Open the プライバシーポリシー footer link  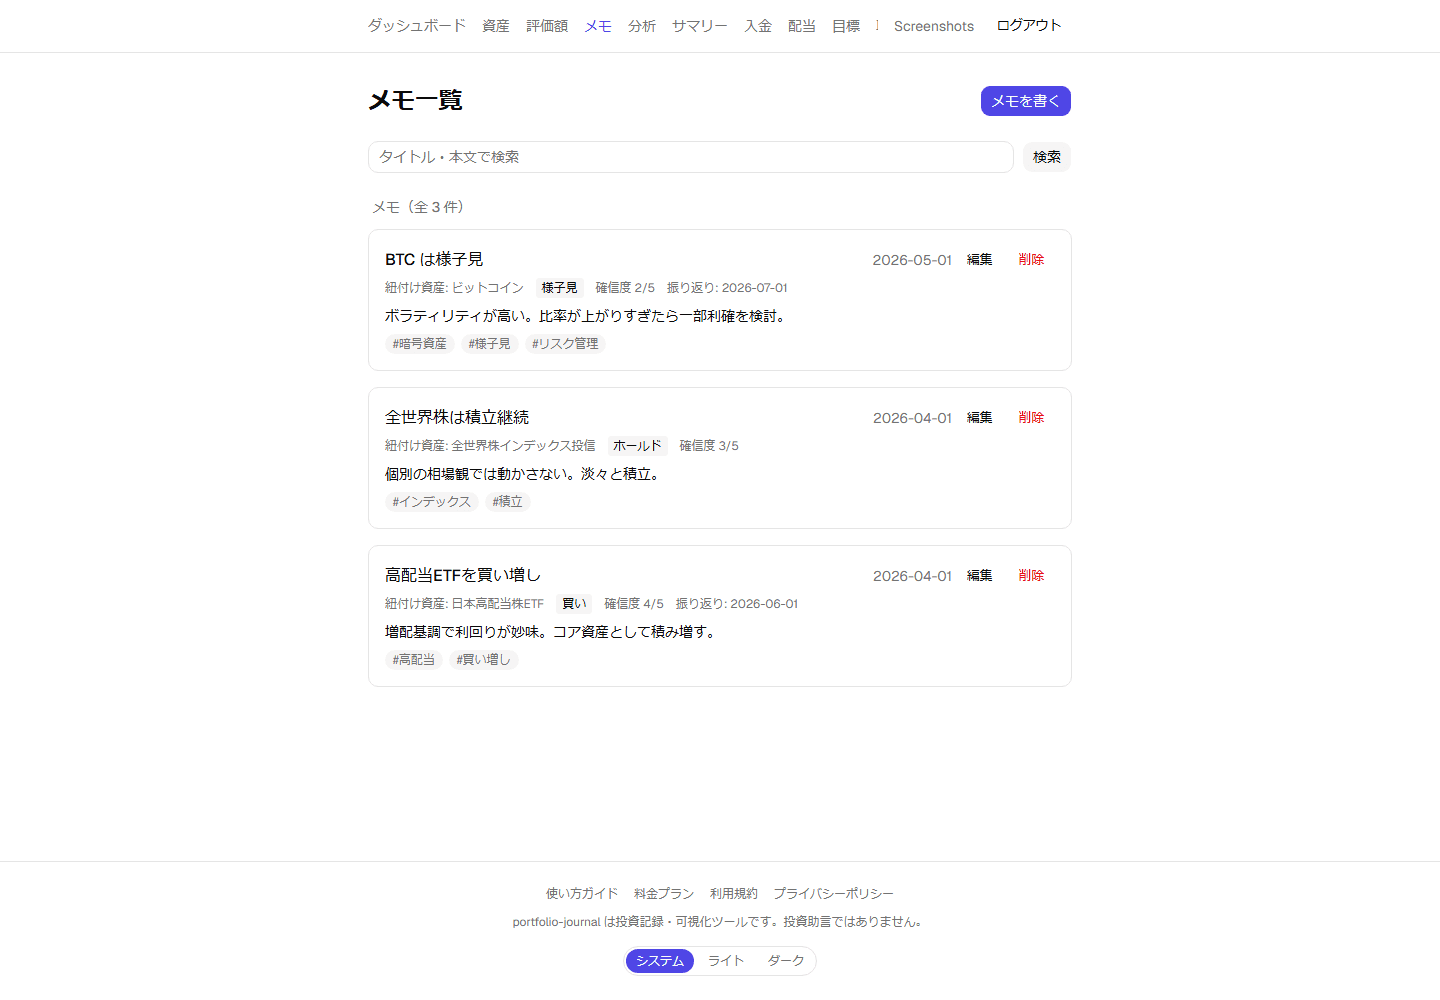click(834, 894)
